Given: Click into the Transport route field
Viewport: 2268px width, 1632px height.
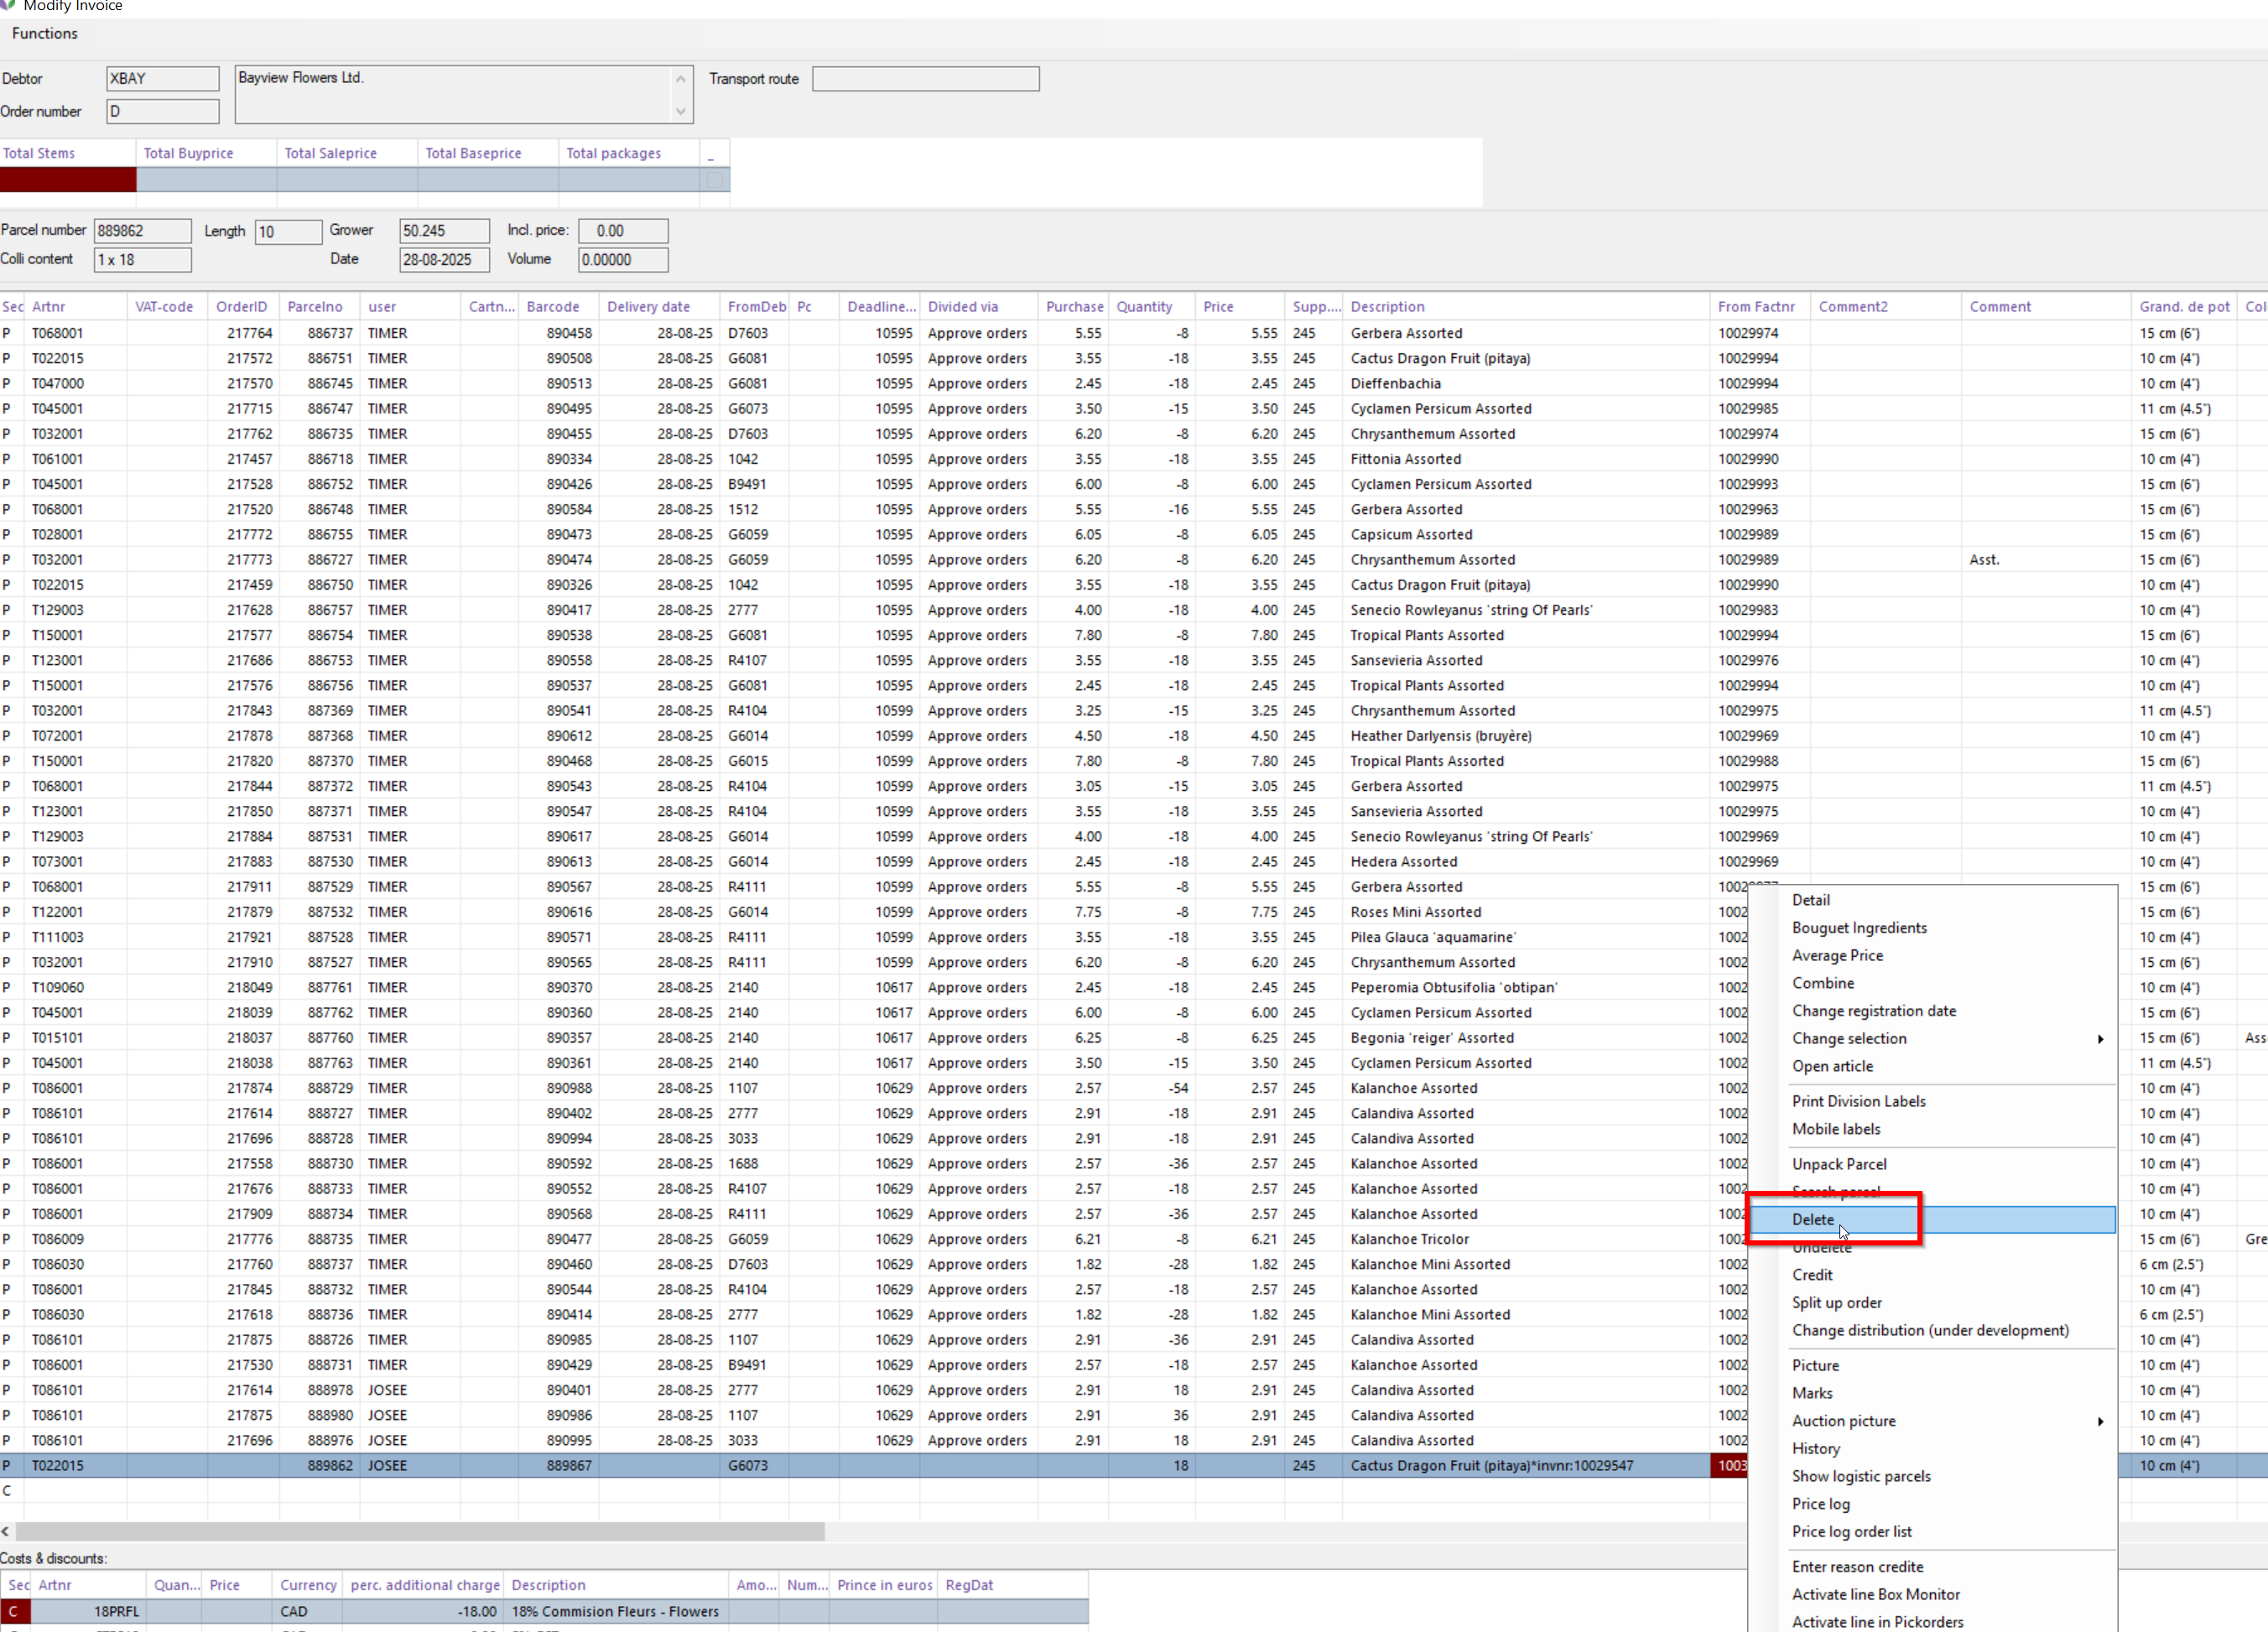Looking at the screenshot, I should (x=925, y=79).
